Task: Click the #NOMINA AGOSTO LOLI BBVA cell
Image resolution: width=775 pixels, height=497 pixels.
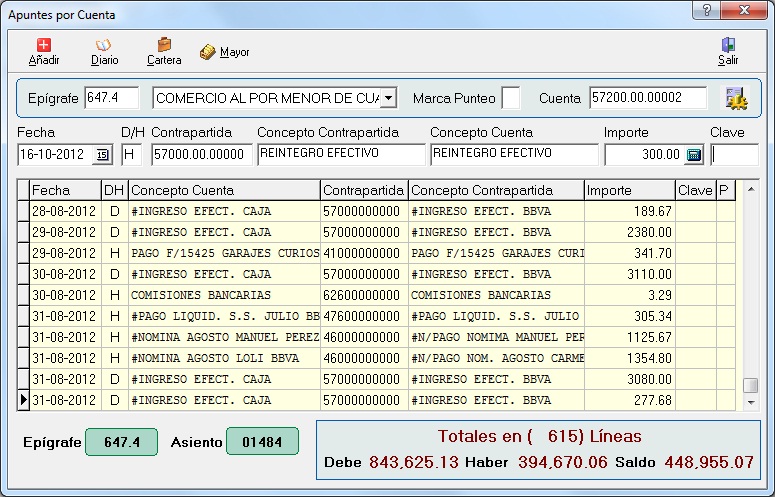Action: 224,358
